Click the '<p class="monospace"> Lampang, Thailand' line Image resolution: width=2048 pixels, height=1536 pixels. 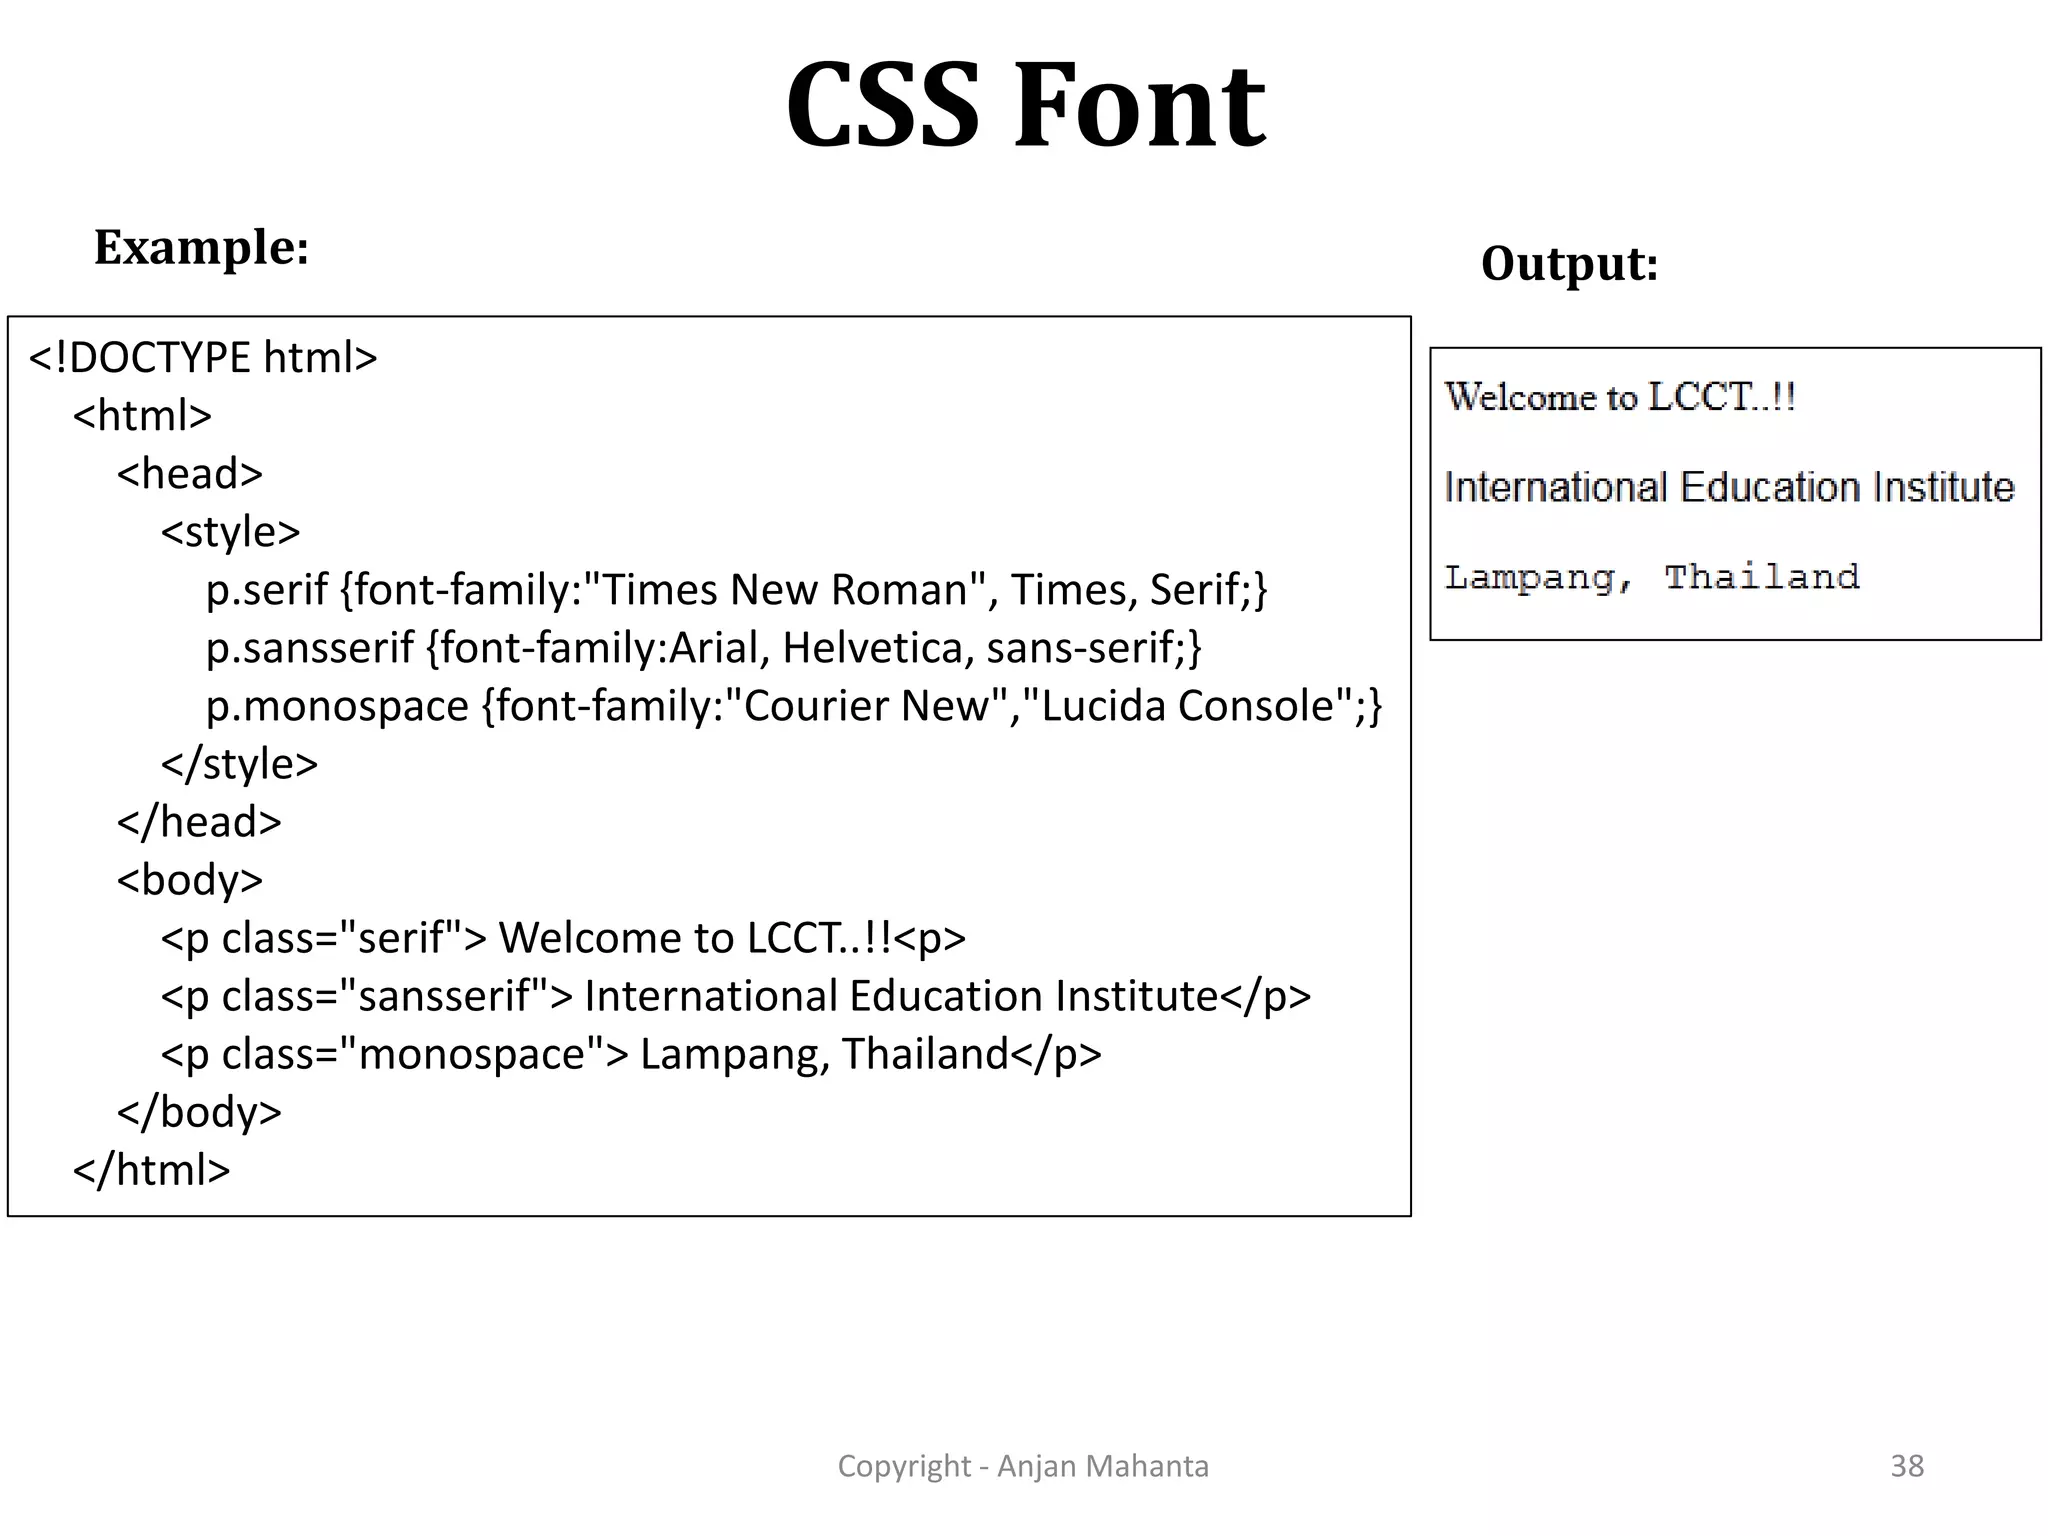[x=631, y=1054]
